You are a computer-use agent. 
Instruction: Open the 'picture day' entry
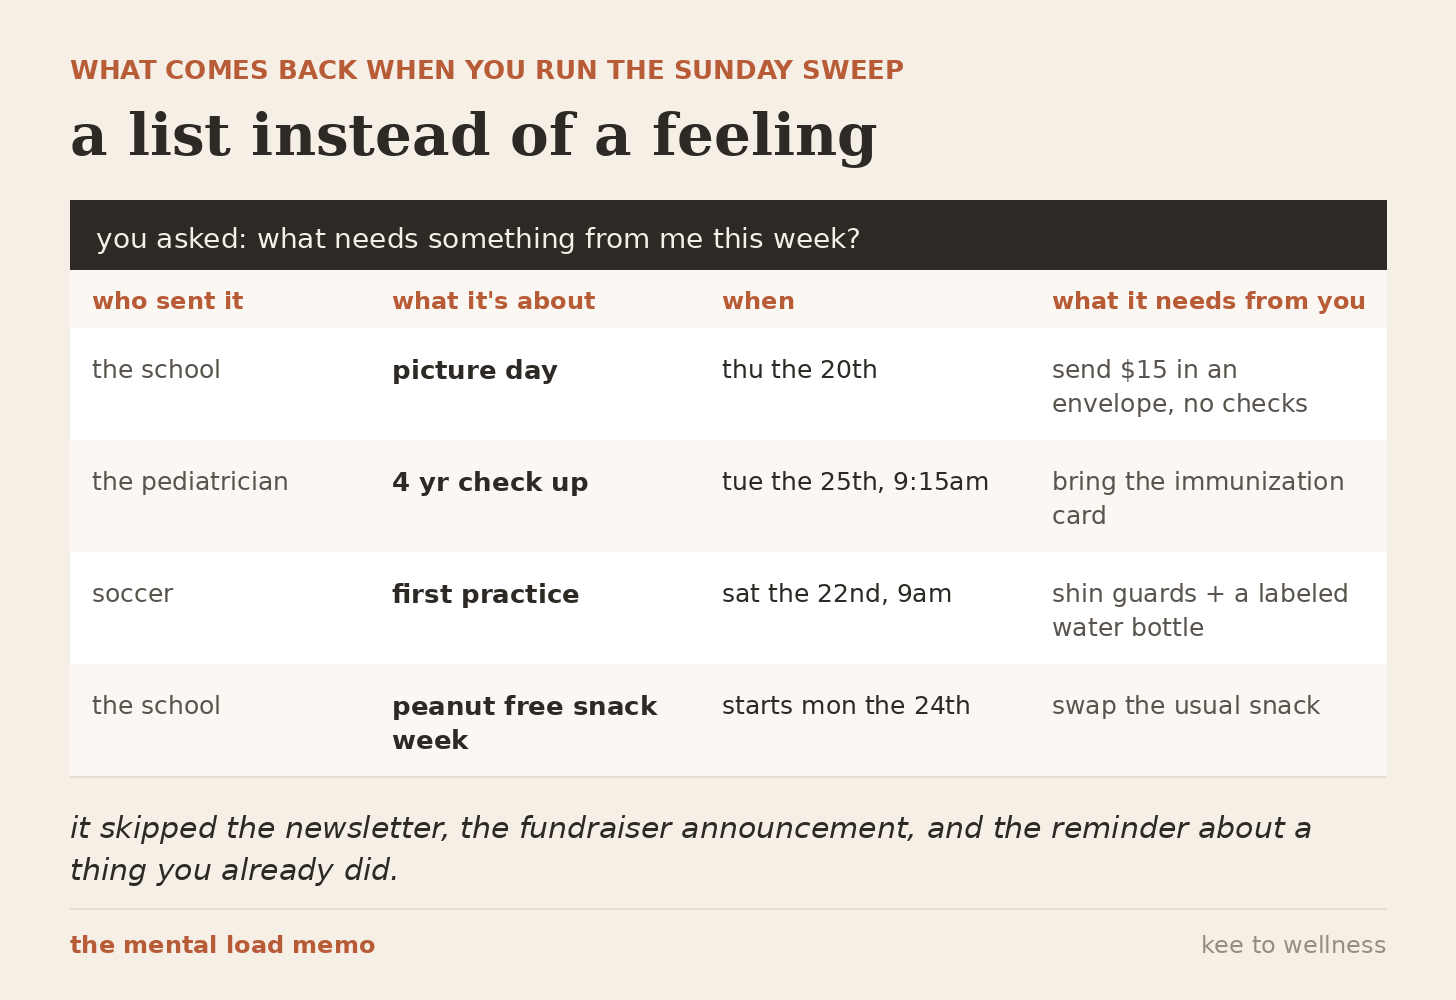tap(474, 371)
